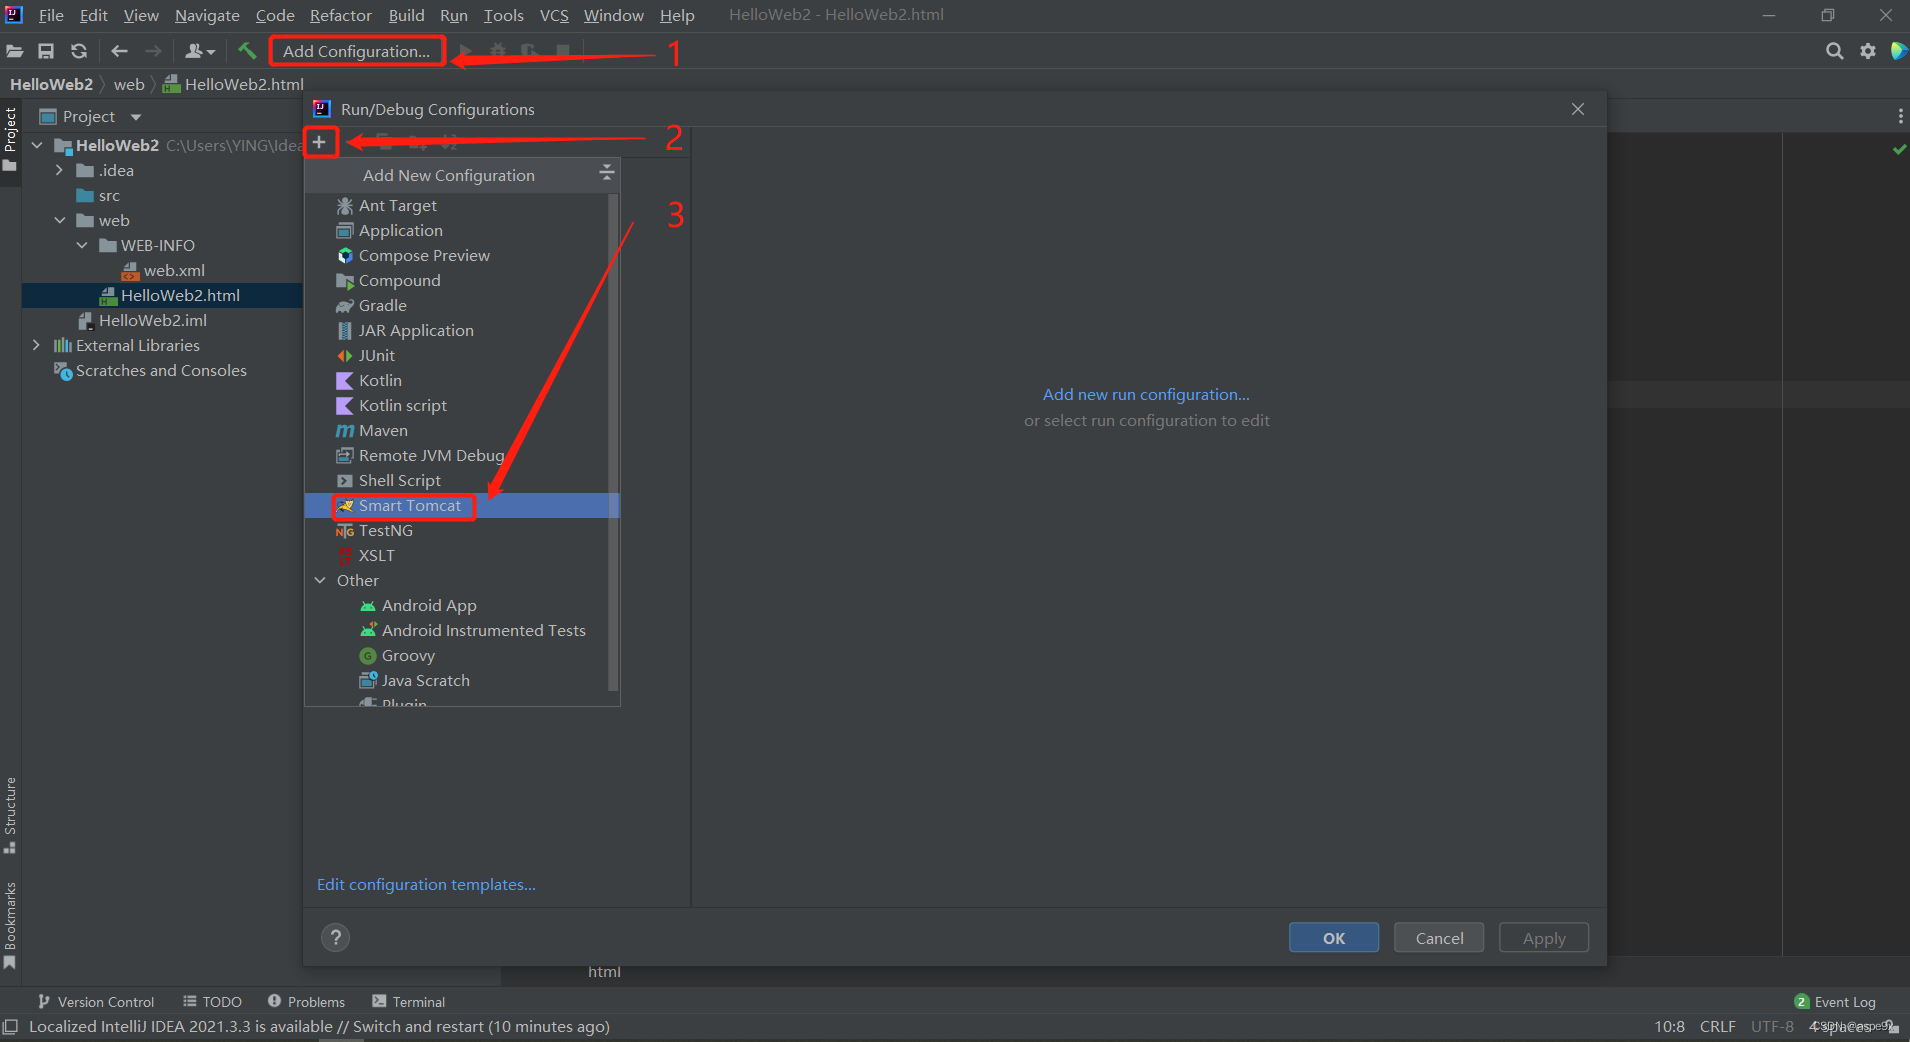Collapse the web folder node
This screenshot has width=1910, height=1042.
coord(60,220)
